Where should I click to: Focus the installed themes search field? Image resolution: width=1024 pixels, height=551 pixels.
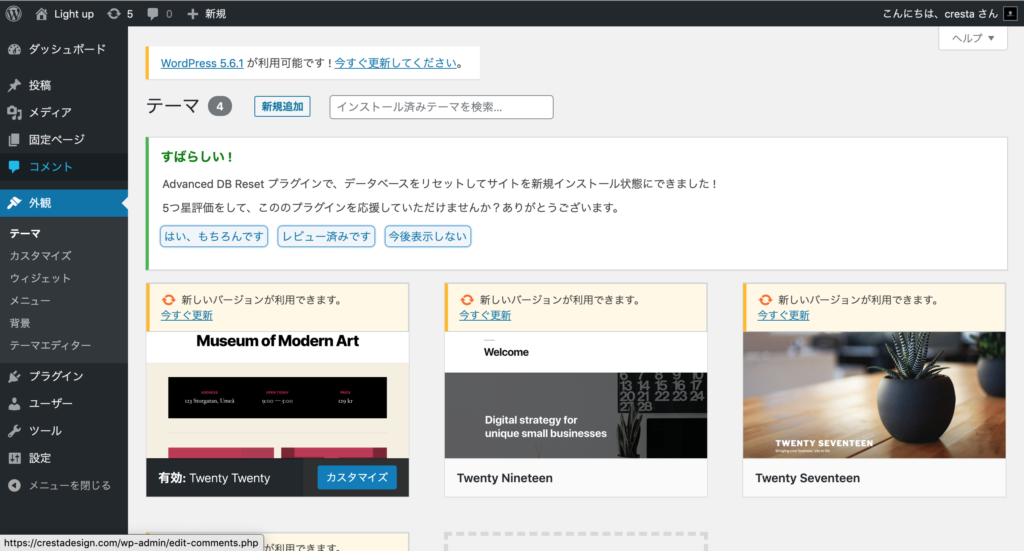(441, 107)
